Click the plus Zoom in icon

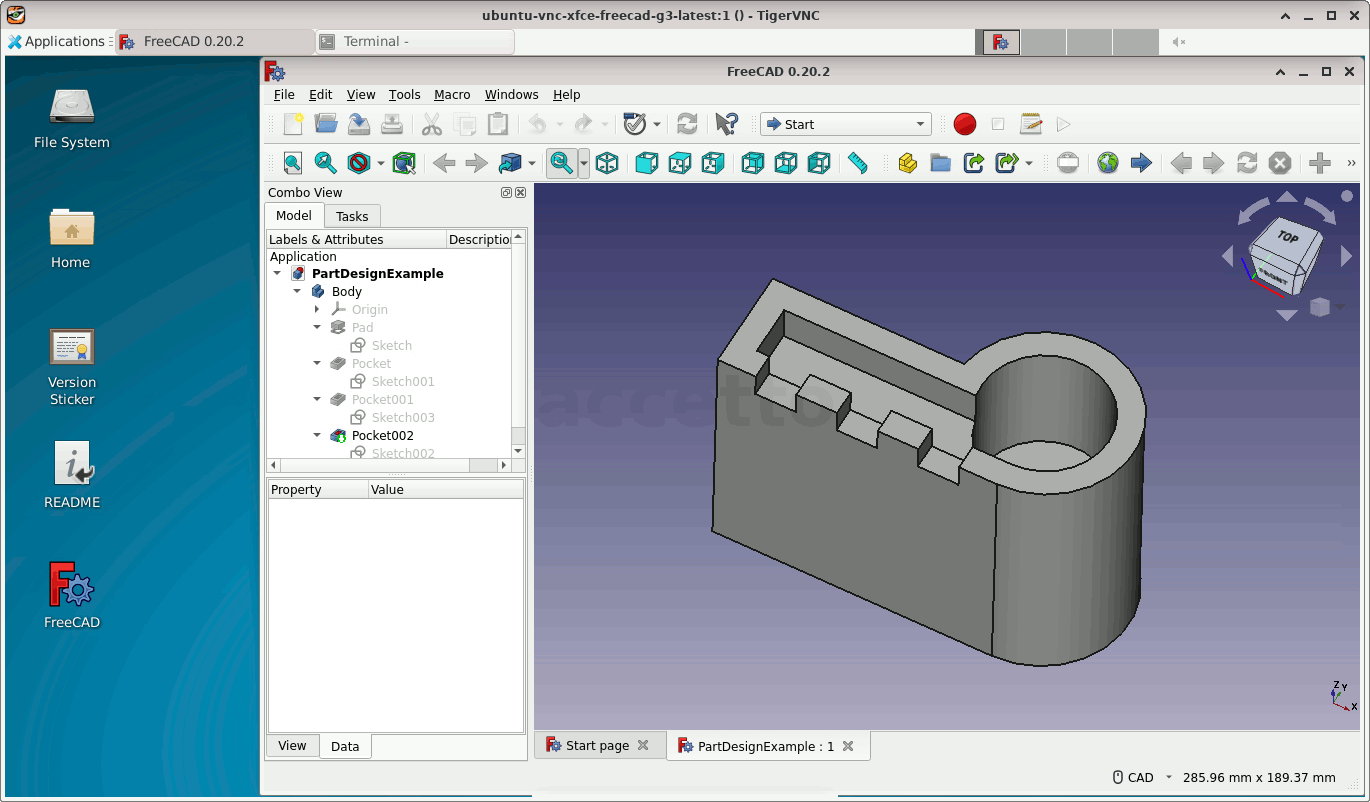[x=1320, y=163]
